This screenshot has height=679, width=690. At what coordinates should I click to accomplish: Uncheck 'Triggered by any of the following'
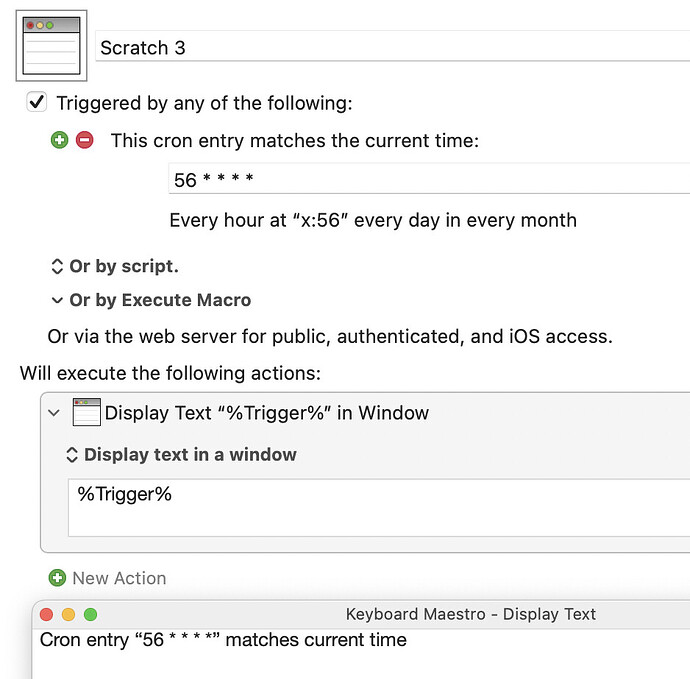click(x=37, y=102)
